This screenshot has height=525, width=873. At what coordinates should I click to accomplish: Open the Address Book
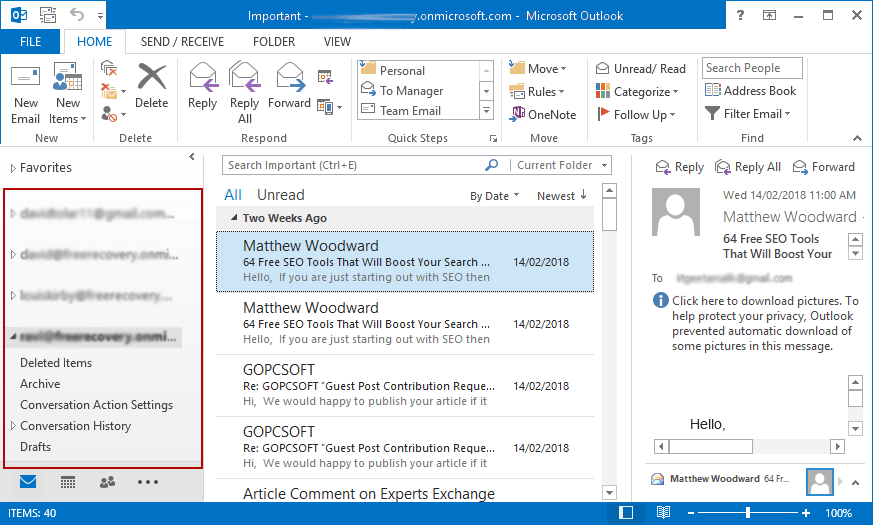751,90
